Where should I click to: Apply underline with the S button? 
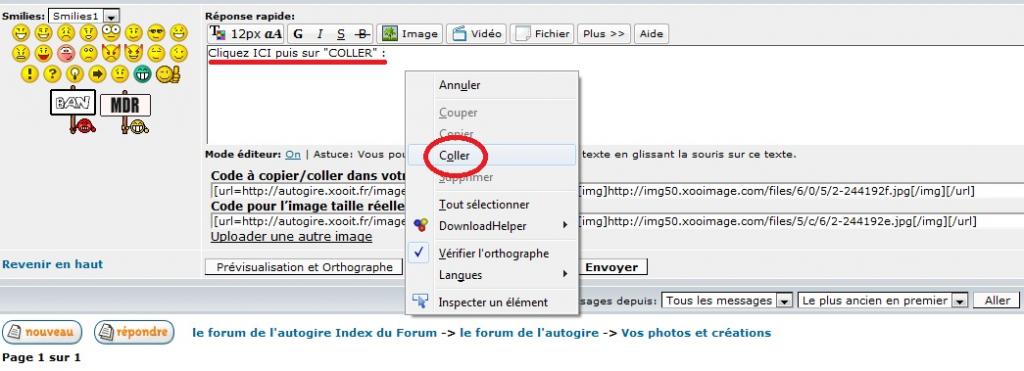coord(341,34)
